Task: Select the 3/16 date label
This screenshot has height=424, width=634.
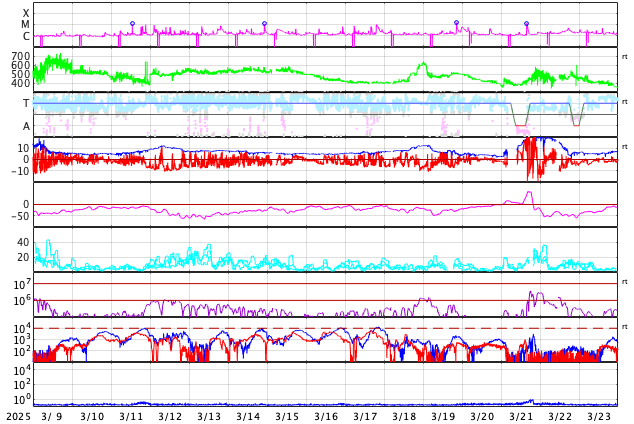Action: (x=326, y=416)
